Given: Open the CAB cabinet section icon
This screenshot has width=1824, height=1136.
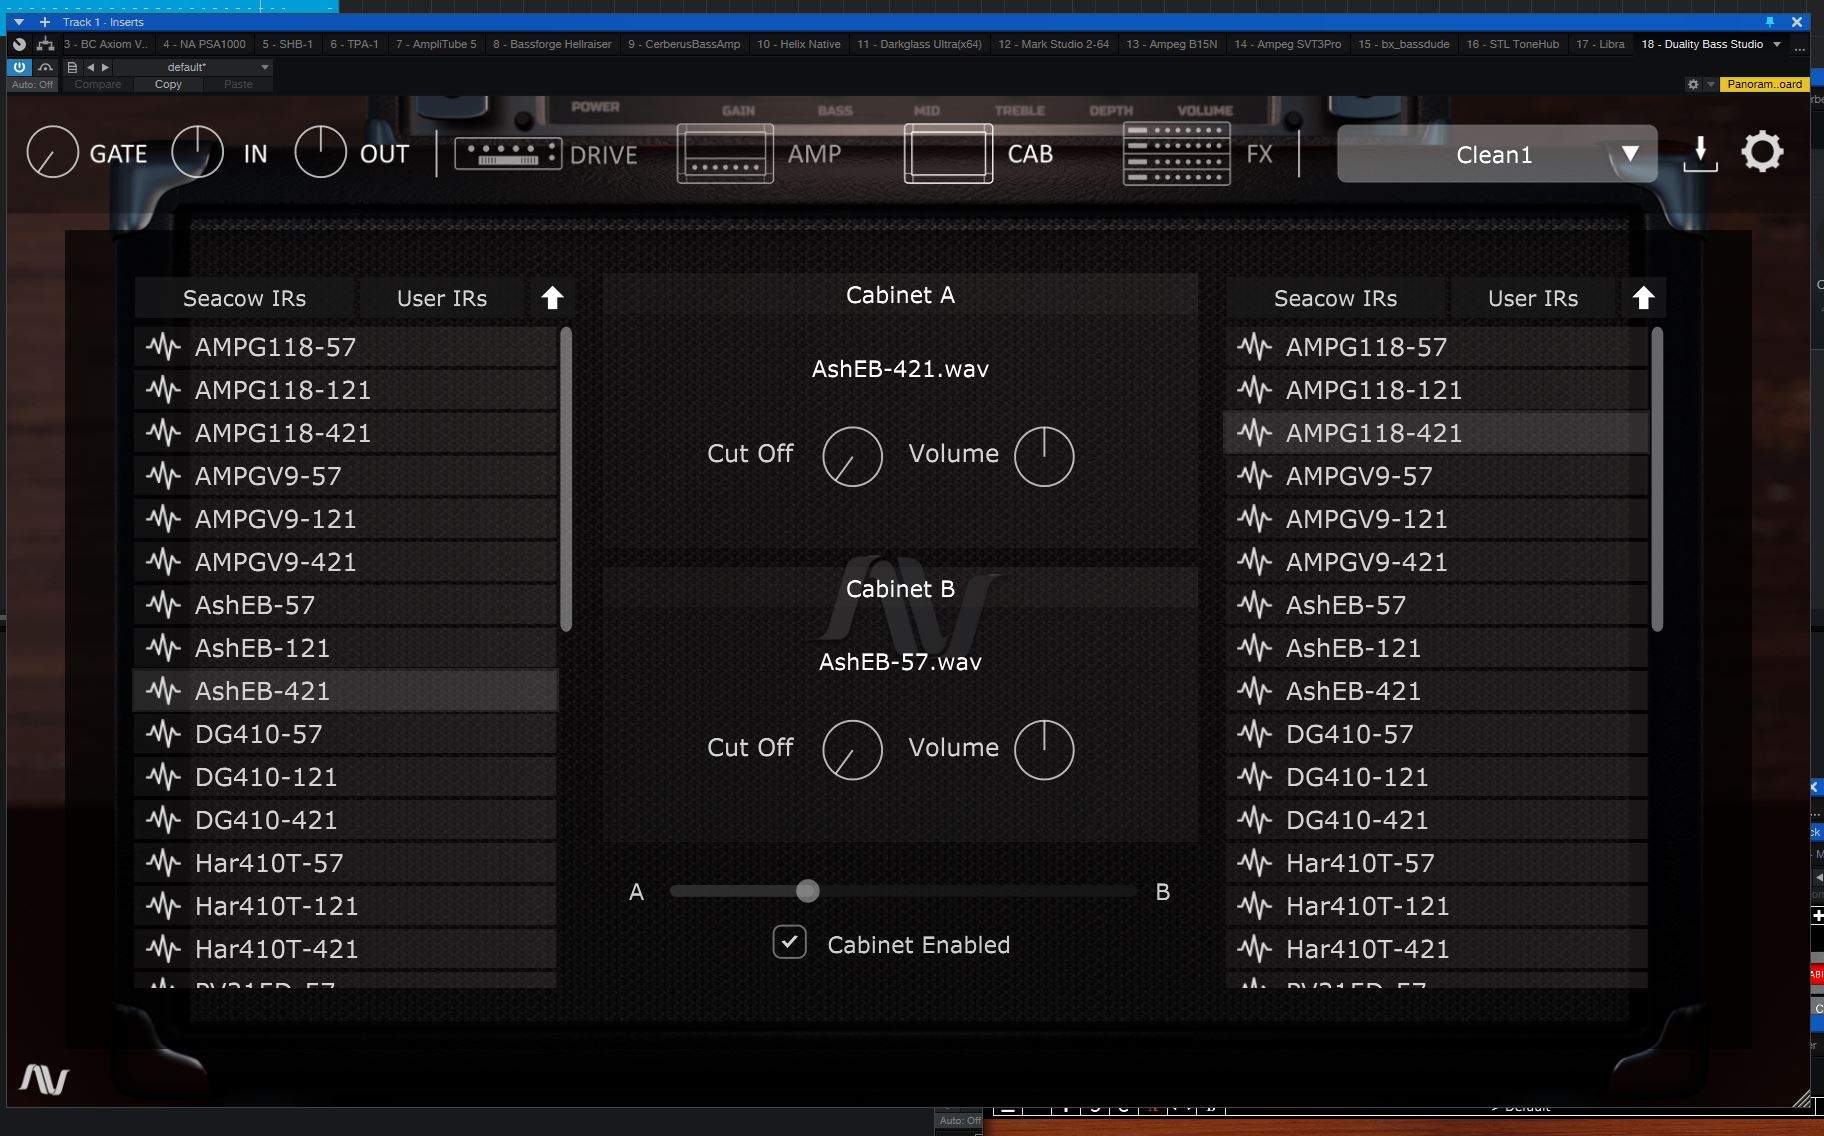Looking at the screenshot, I should (948, 153).
